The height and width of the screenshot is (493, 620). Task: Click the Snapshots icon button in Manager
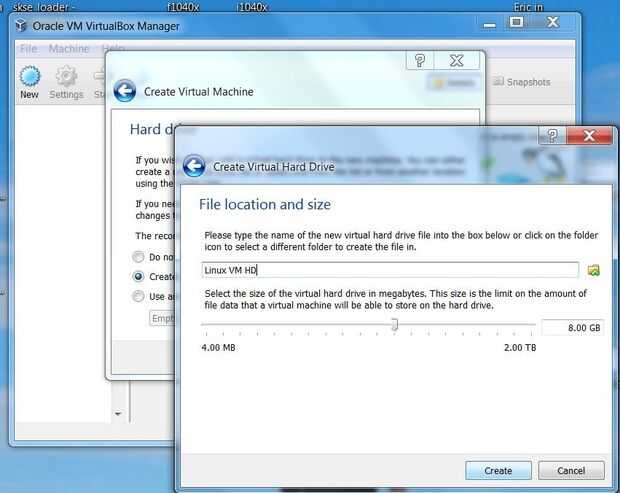tap(499, 81)
